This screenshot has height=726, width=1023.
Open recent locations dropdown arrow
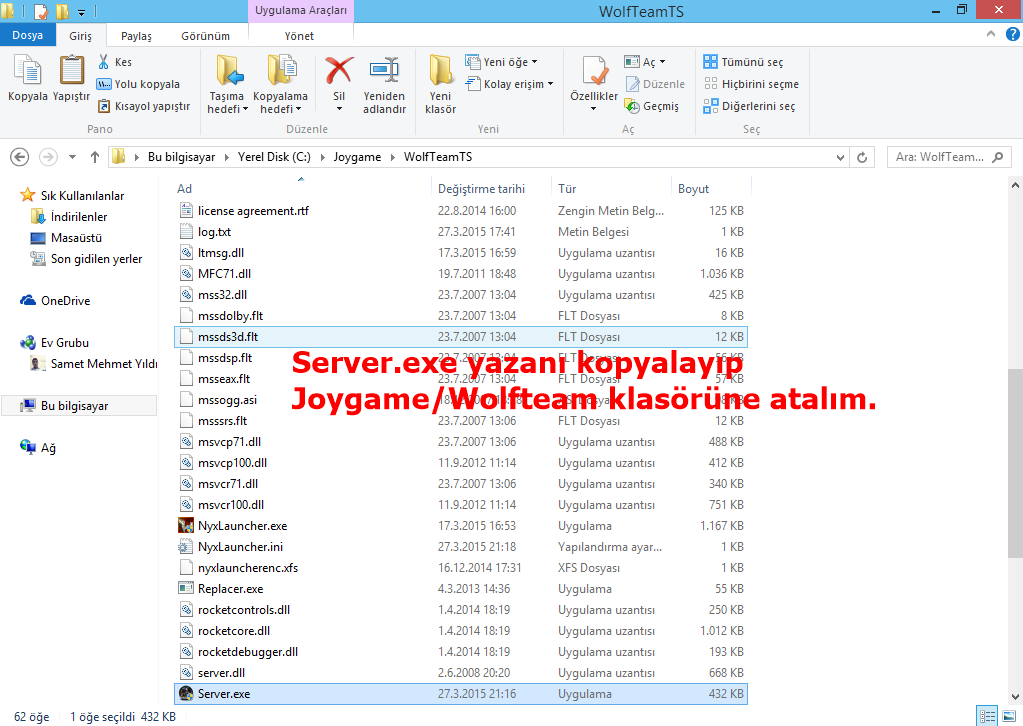point(72,157)
